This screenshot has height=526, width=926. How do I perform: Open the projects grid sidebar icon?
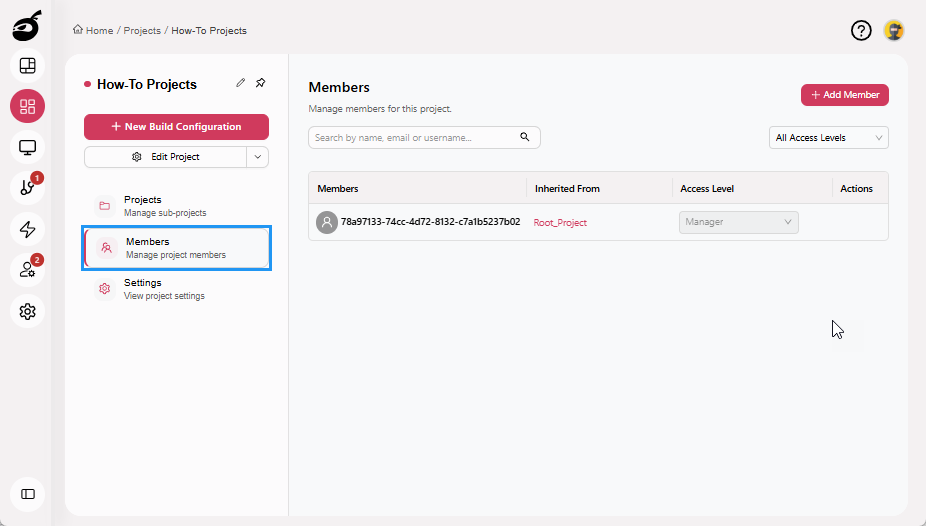coord(28,106)
